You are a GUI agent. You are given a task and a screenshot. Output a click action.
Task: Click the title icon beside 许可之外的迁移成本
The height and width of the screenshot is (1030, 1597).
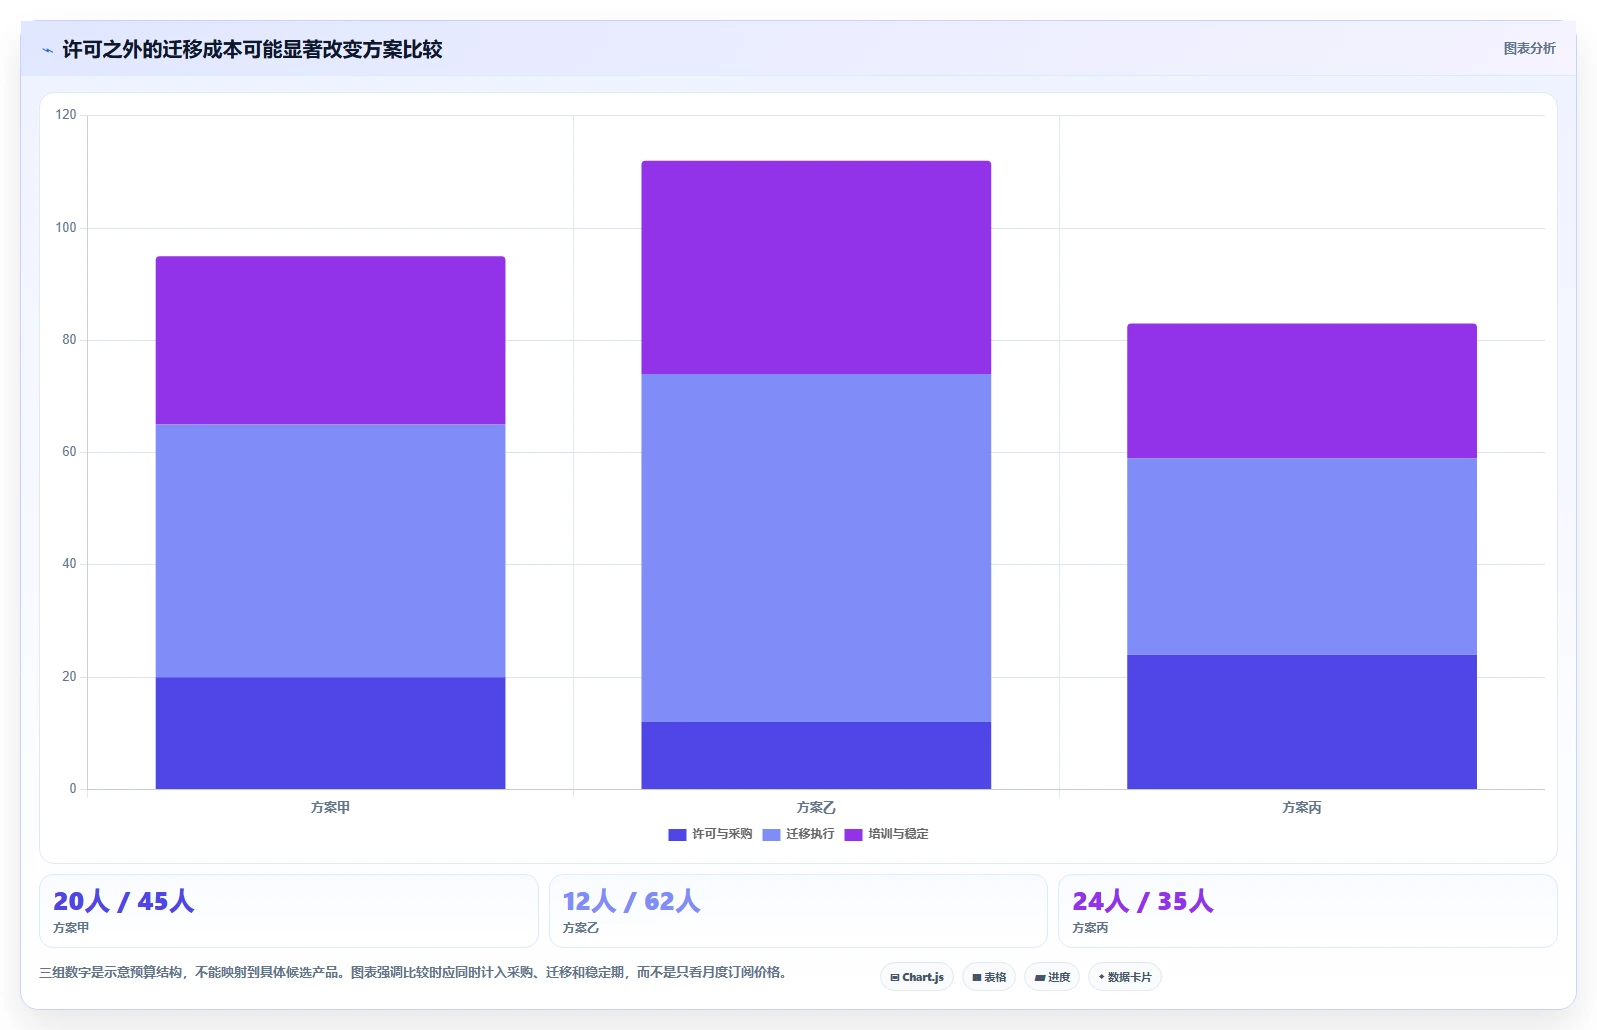(47, 49)
